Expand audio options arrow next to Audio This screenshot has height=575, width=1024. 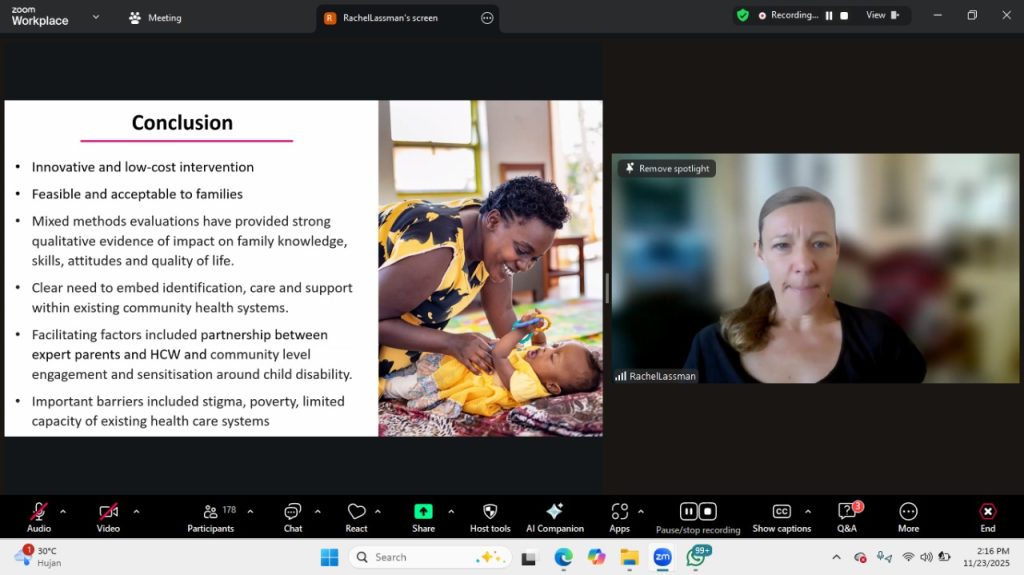pos(63,511)
